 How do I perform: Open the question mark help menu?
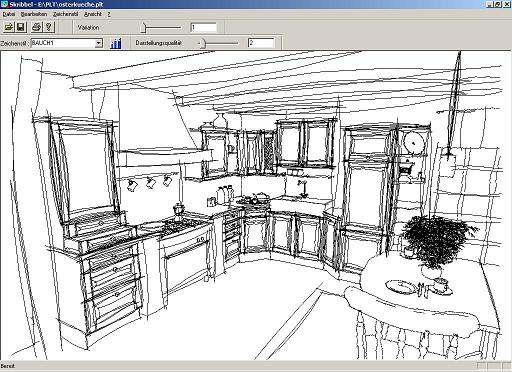click(x=109, y=14)
